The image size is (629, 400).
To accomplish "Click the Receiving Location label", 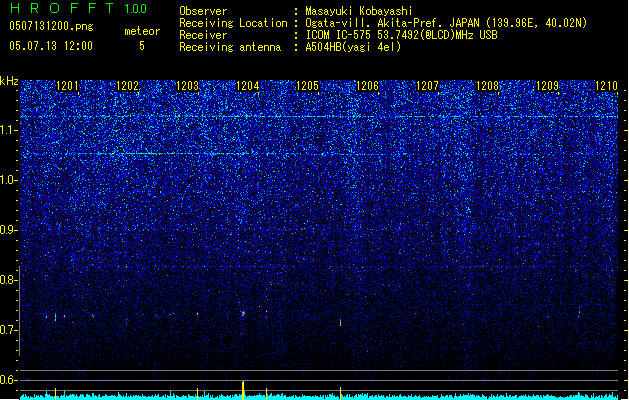I will click(x=233, y=23).
